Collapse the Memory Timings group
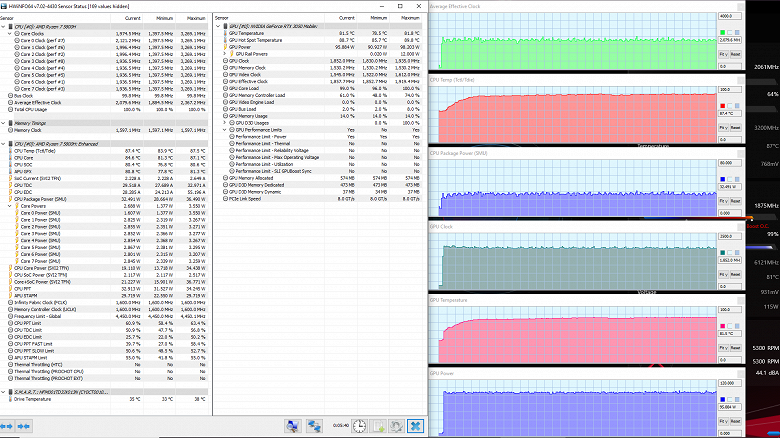 (3, 123)
